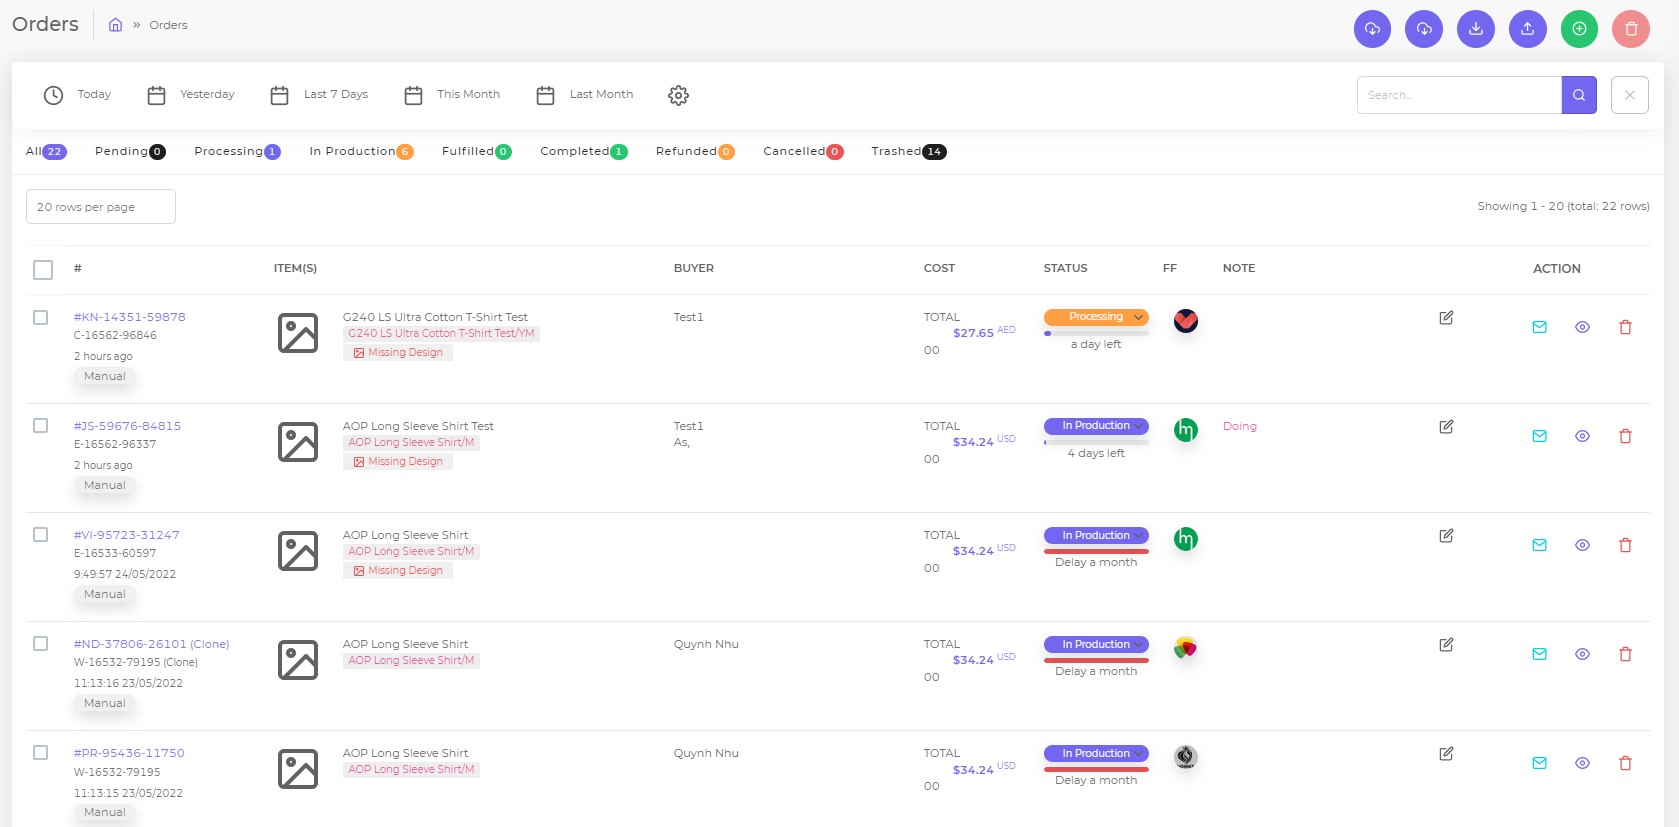Viewport: 1679px width, 827px height.
Task: Click the download orders tray icon
Action: pos(1475,29)
